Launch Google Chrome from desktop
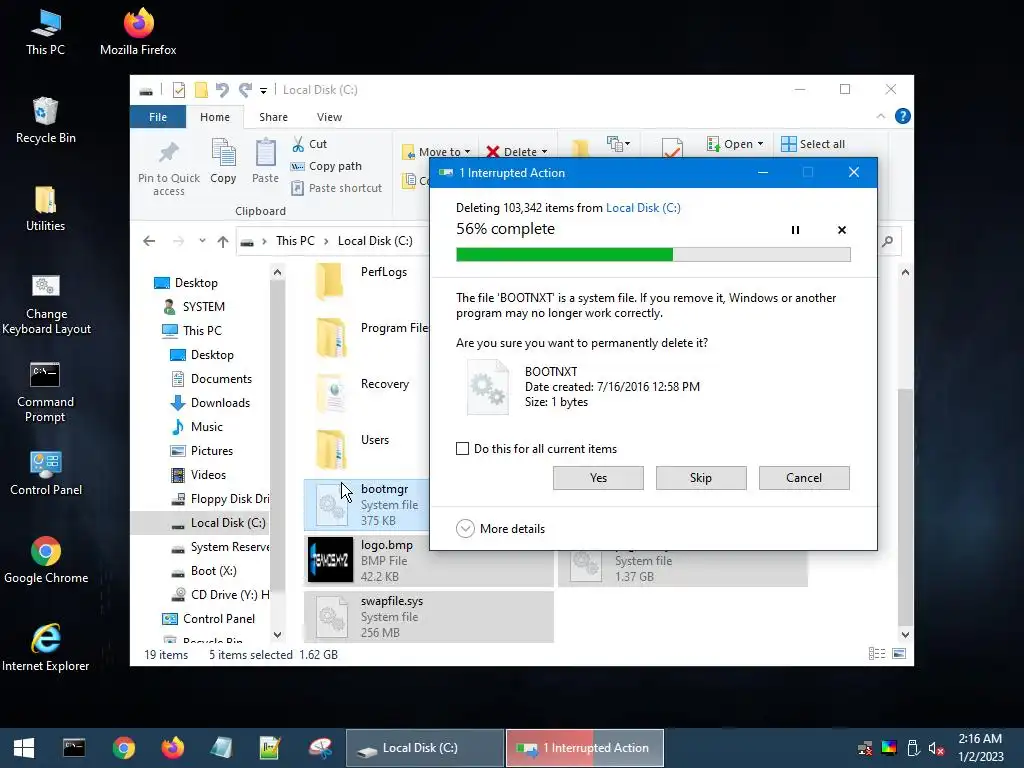 (x=46, y=560)
